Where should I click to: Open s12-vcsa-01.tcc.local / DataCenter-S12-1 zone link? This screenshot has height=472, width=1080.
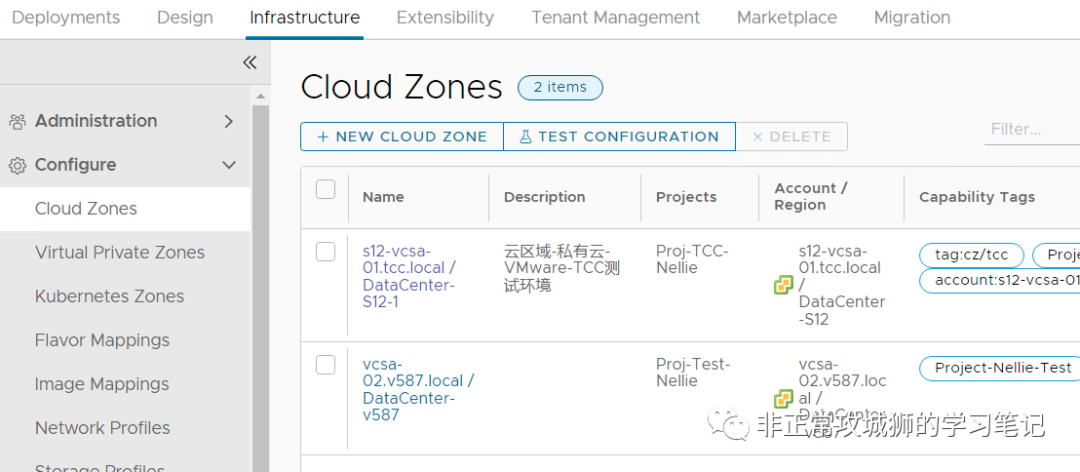click(408, 276)
